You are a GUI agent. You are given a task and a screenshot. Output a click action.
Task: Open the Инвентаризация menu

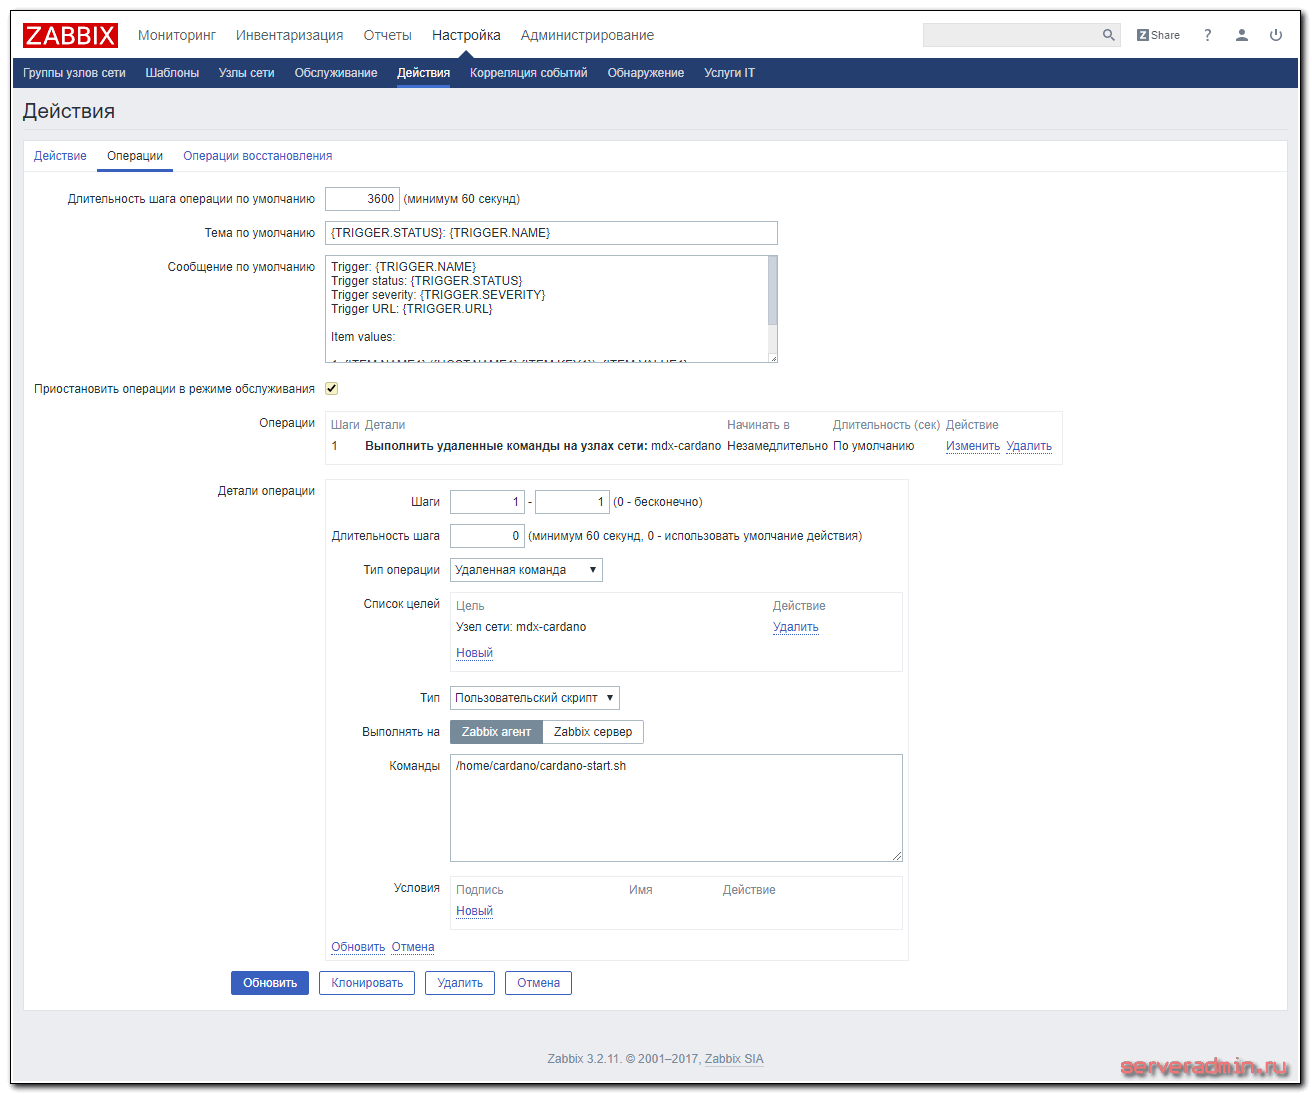click(x=290, y=35)
